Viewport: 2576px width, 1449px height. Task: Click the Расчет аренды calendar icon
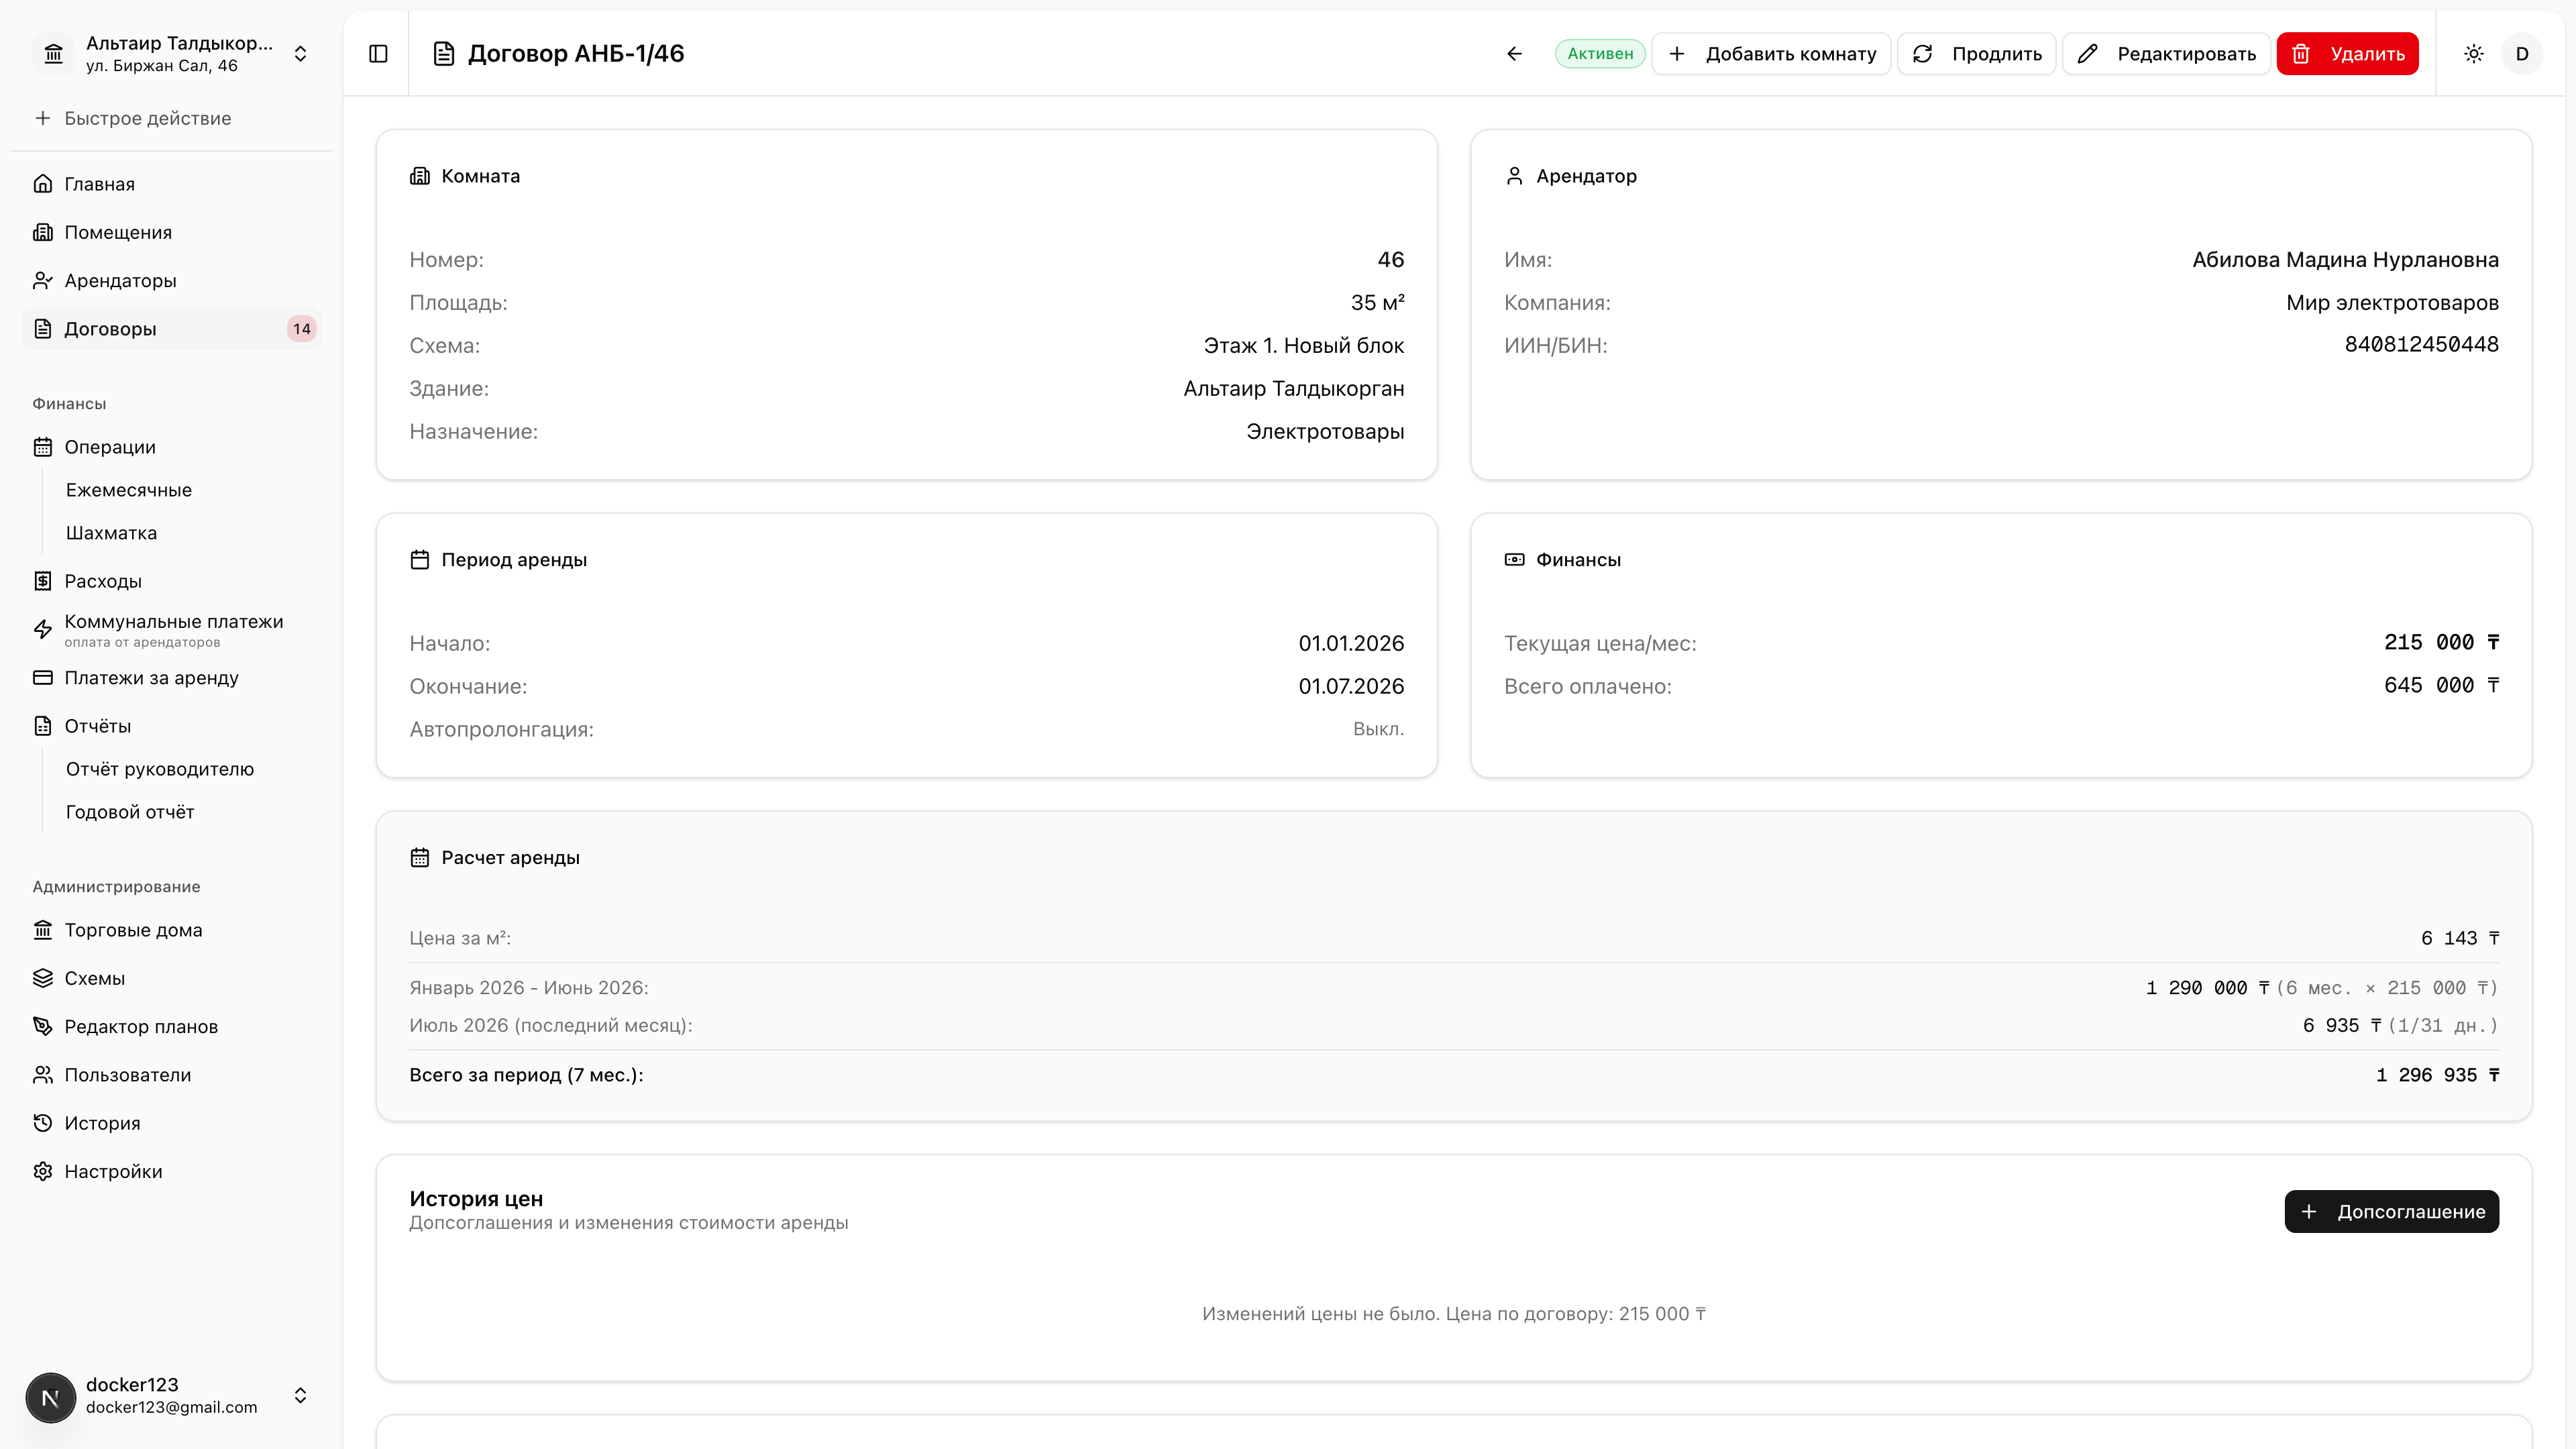point(420,858)
